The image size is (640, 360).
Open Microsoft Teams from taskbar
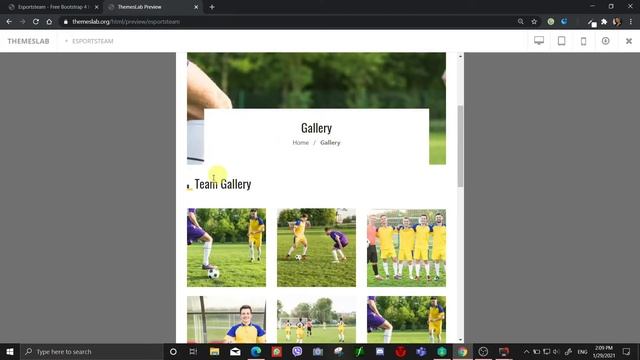(x=421, y=351)
